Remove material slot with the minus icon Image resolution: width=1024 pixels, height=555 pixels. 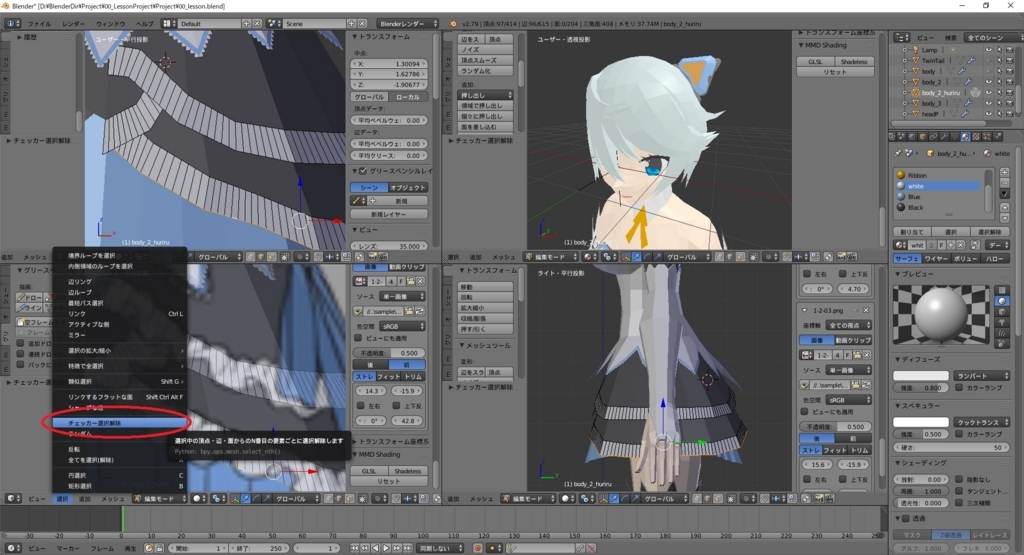point(1004,183)
